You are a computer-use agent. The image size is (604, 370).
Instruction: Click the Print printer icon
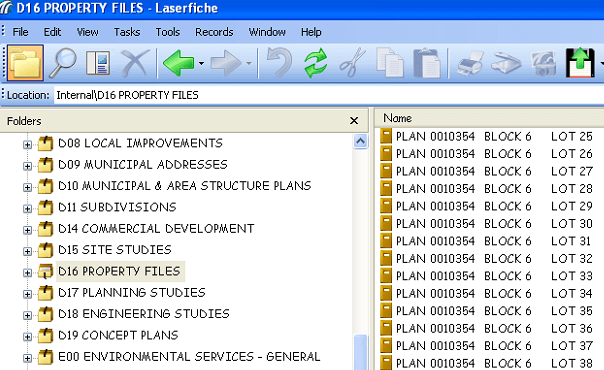470,63
